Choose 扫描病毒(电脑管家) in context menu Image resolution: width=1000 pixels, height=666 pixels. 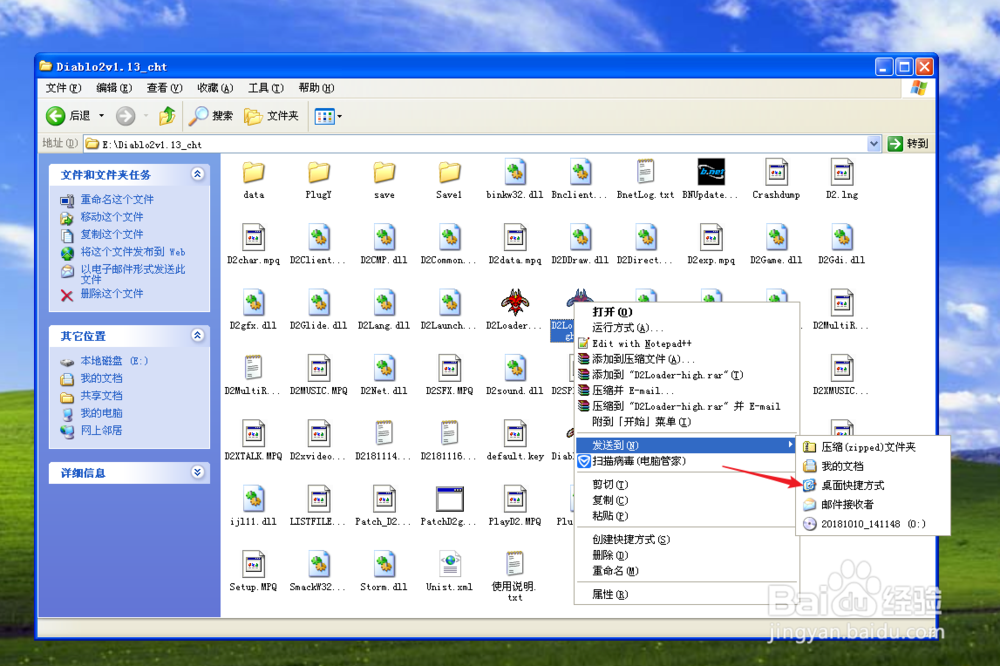[x=687, y=461]
